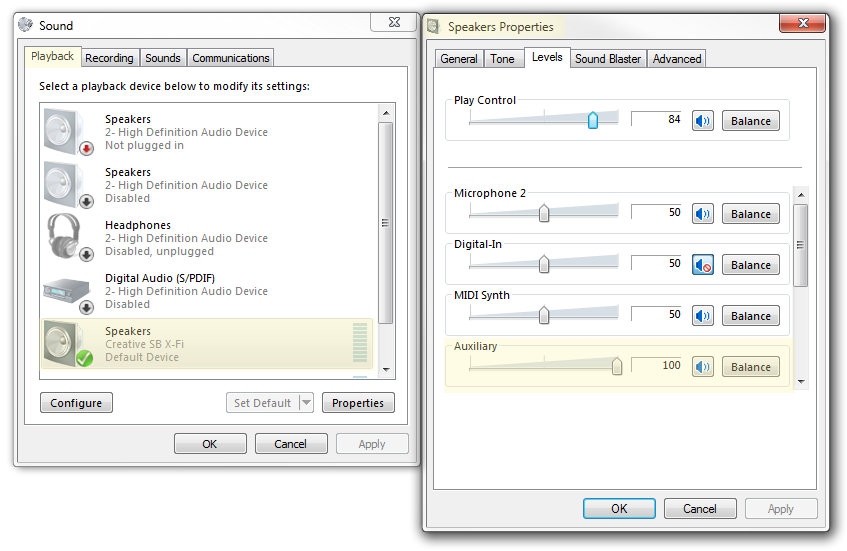Click Cancel in Speakers Properties

pyautogui.click(x=700, y=508)
